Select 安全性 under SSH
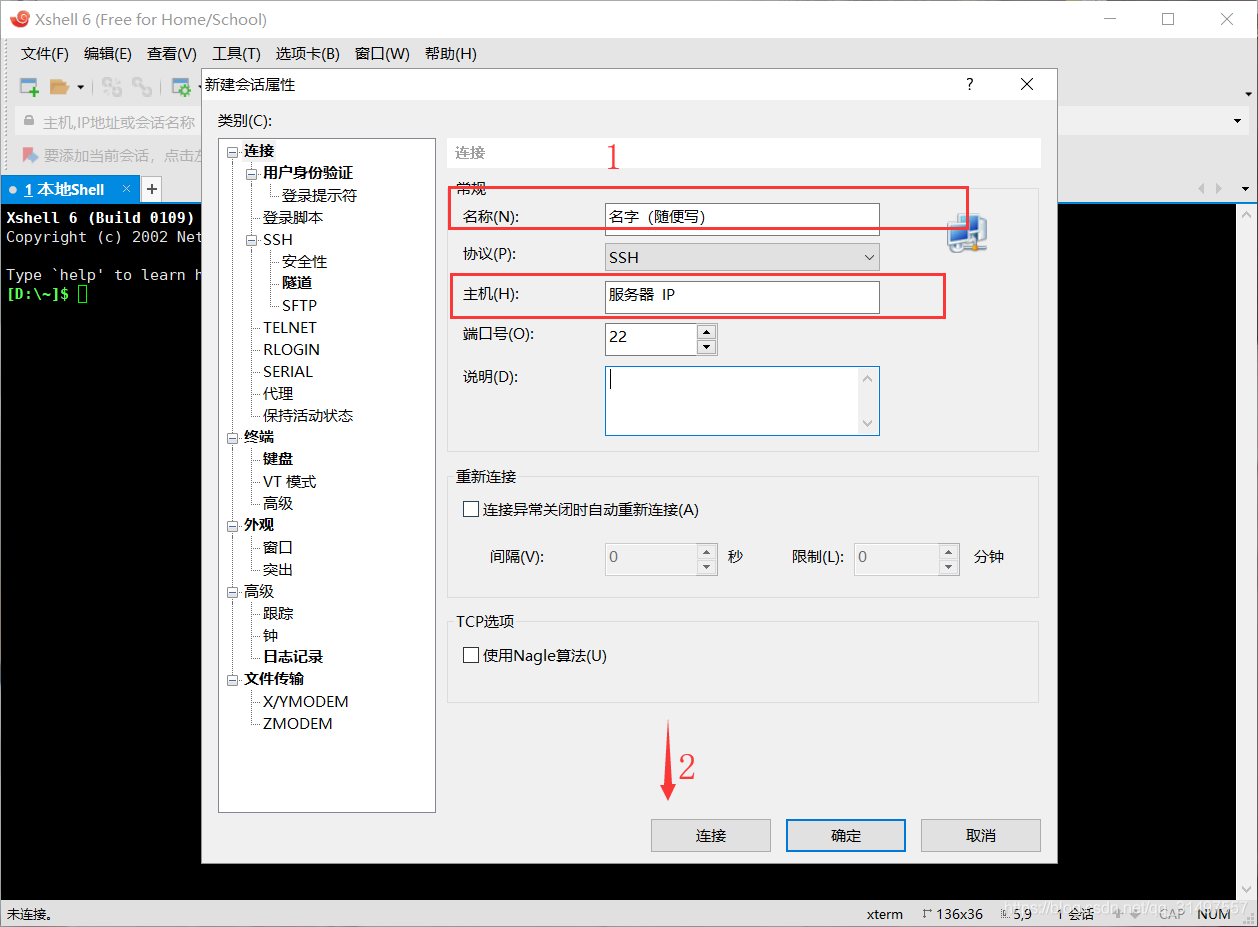Image resolution: width=1258 pixels, height=927 pixels. click(304, 262)
